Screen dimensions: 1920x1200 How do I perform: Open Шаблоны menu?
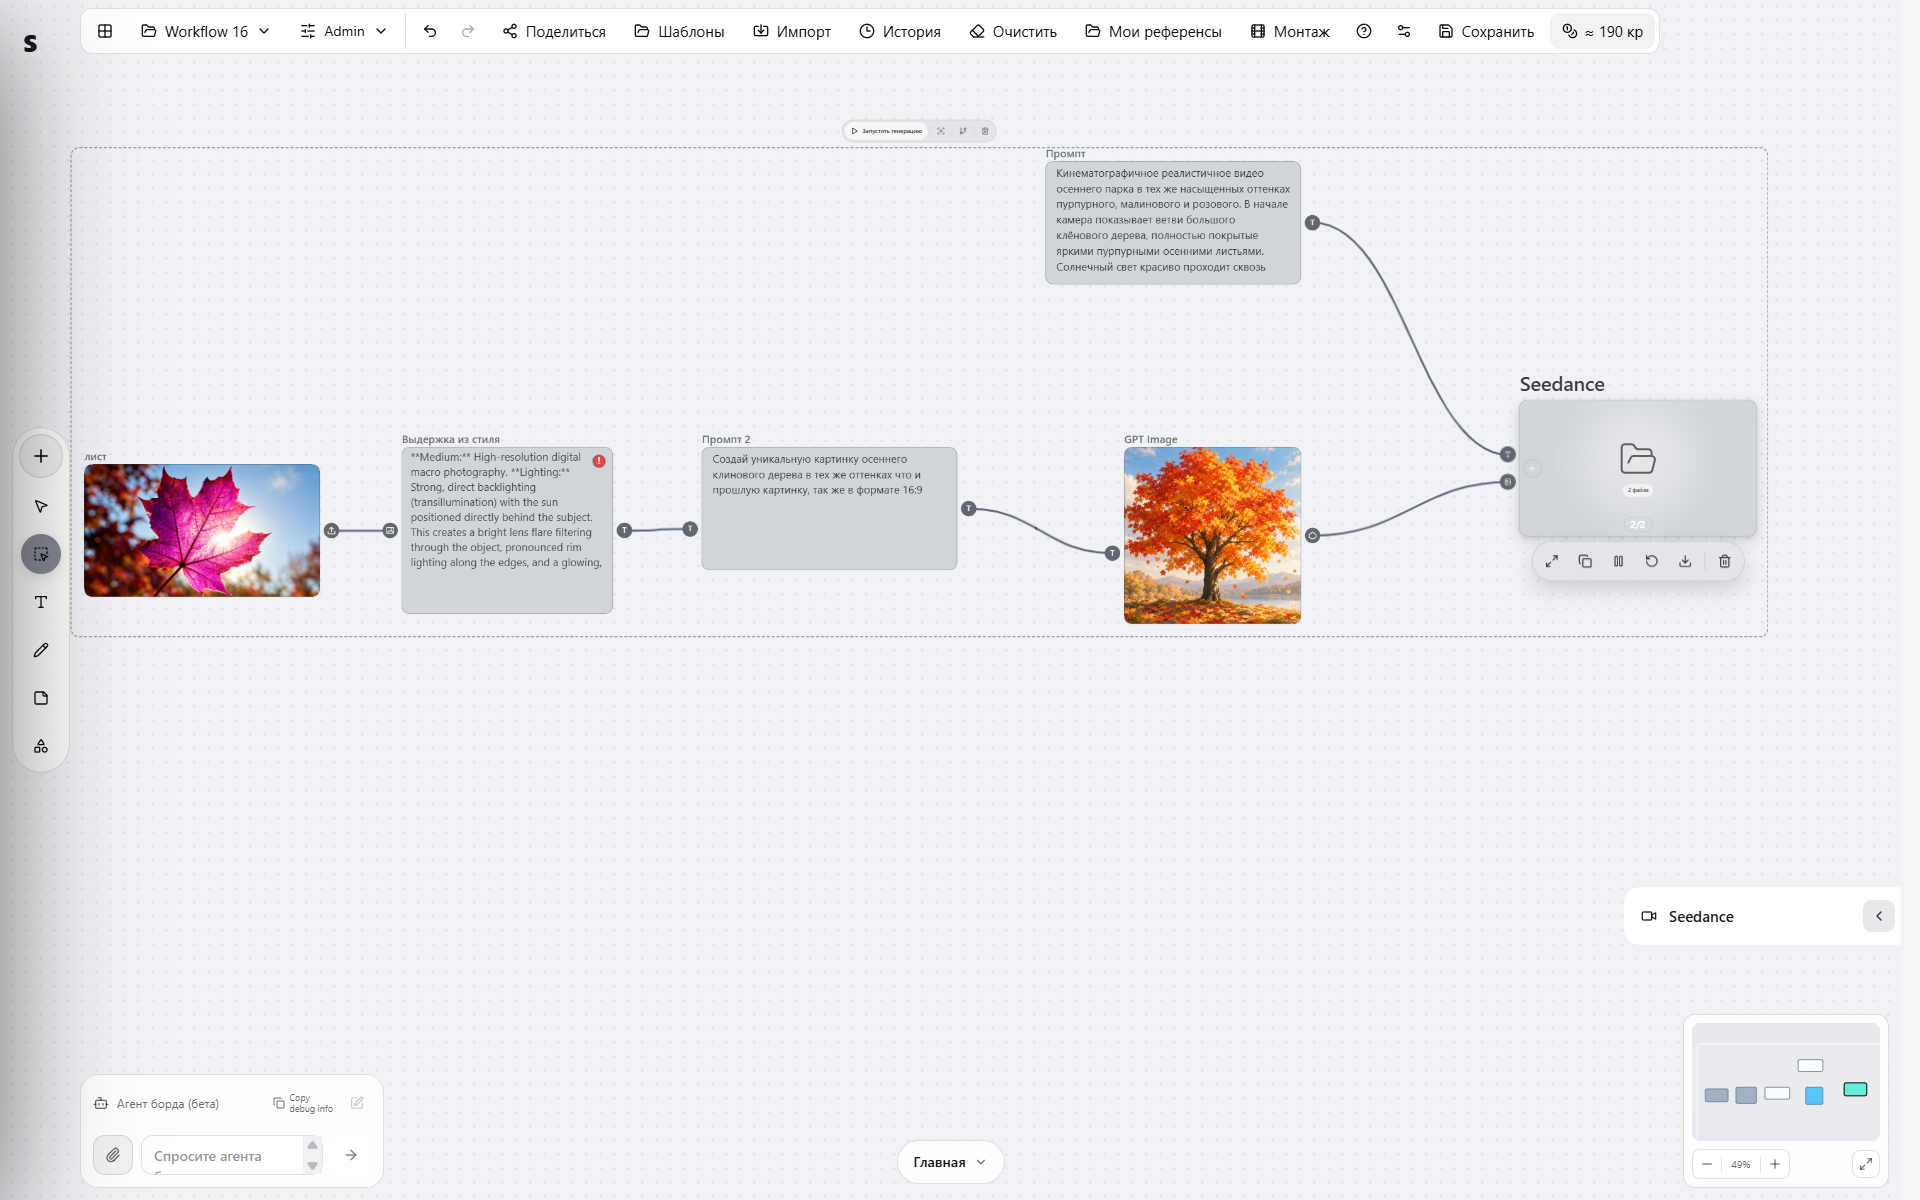[x=679, y=31]
